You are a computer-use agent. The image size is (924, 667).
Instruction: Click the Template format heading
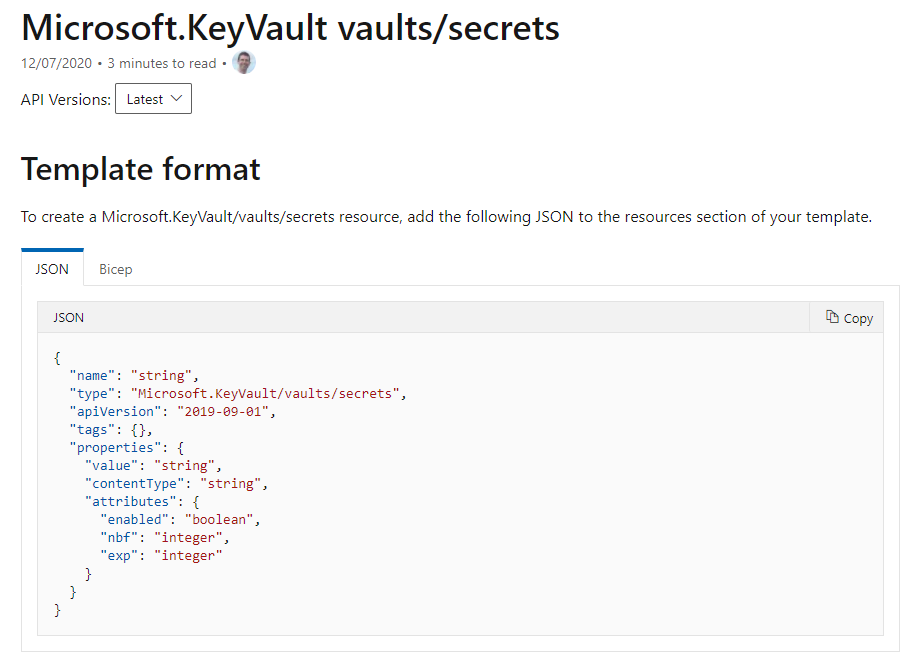pyautogui.click(x=140, y=169)
